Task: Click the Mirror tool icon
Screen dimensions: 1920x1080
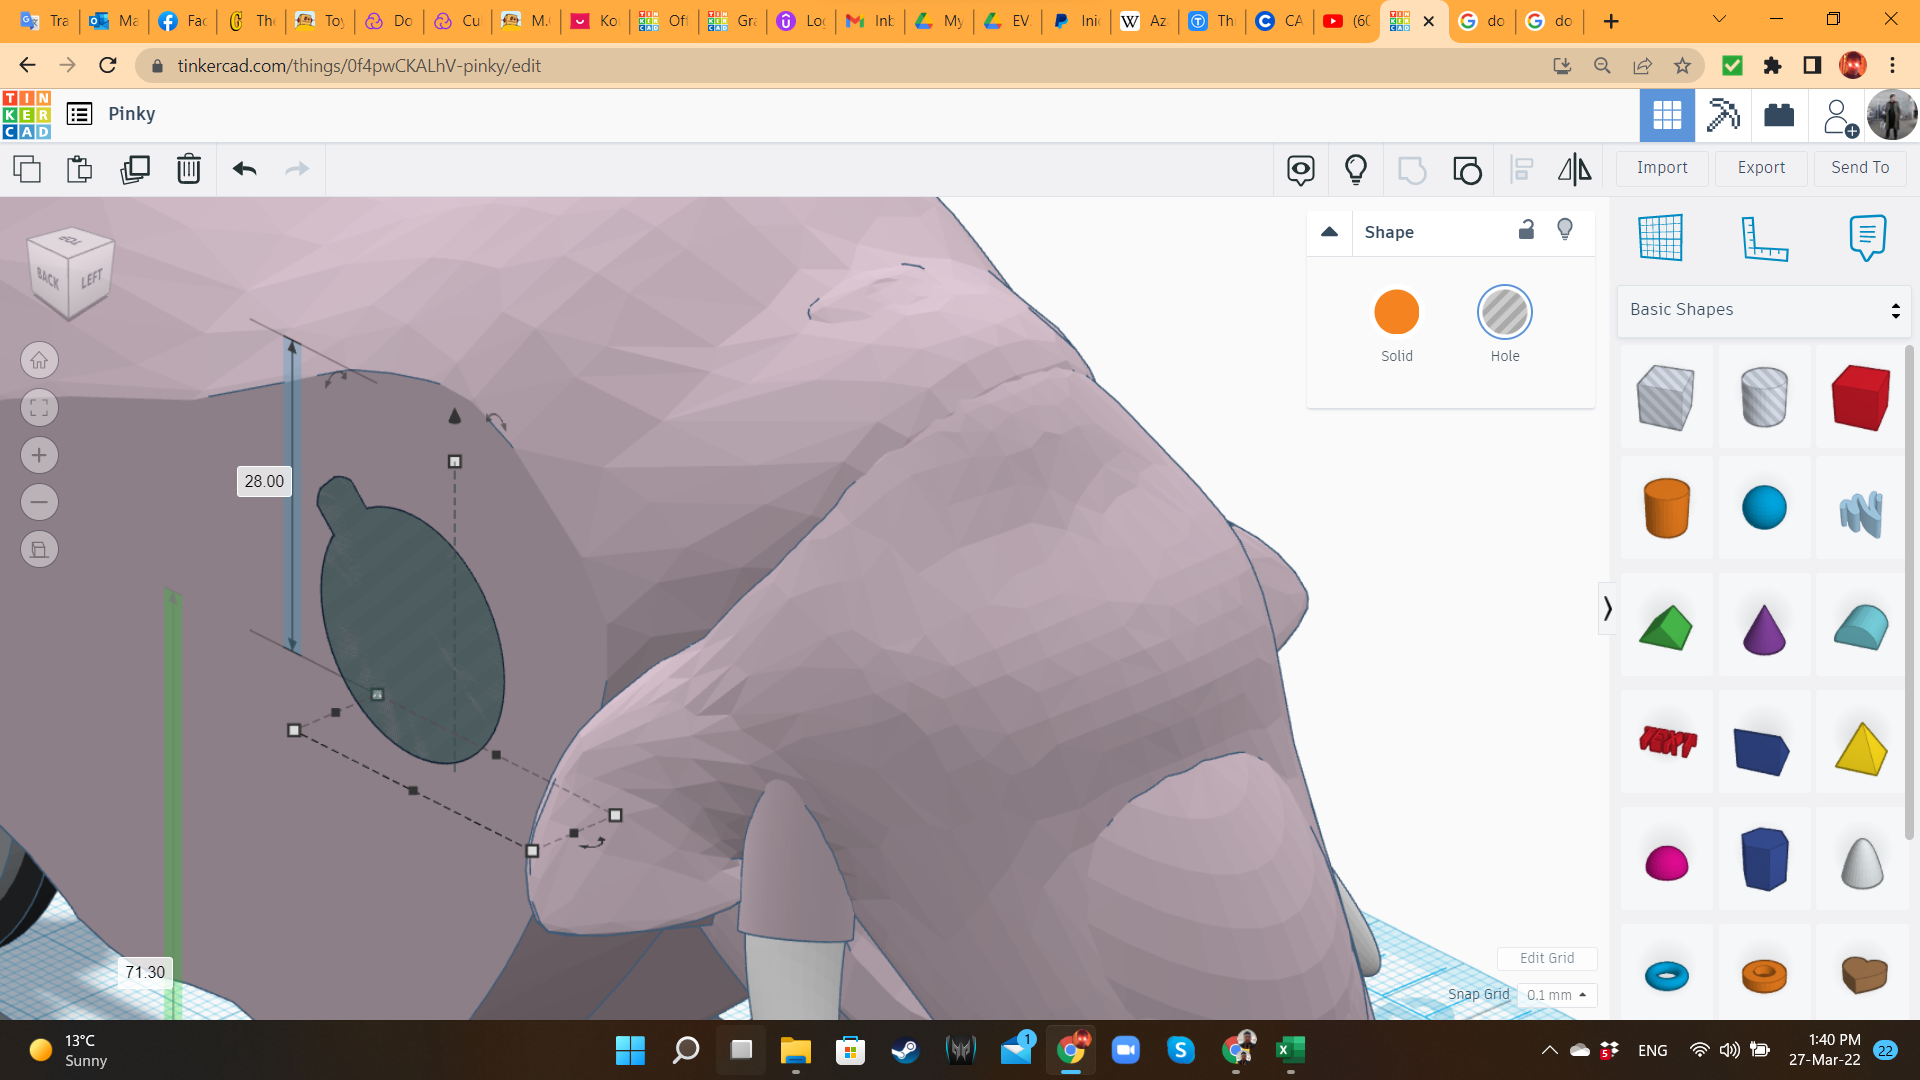Action: tap(1574, 169)
